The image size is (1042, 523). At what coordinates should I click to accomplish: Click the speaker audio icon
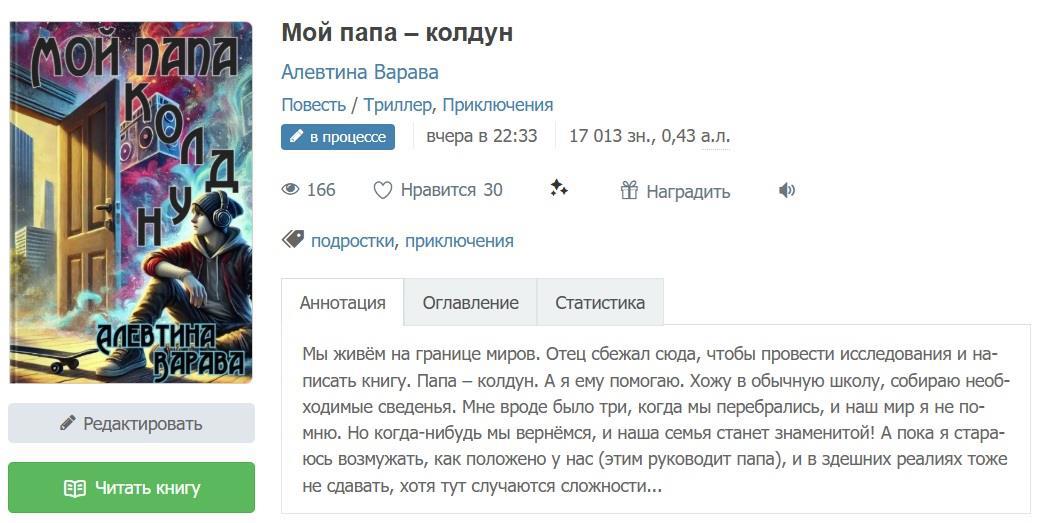(x=787, y=190)
